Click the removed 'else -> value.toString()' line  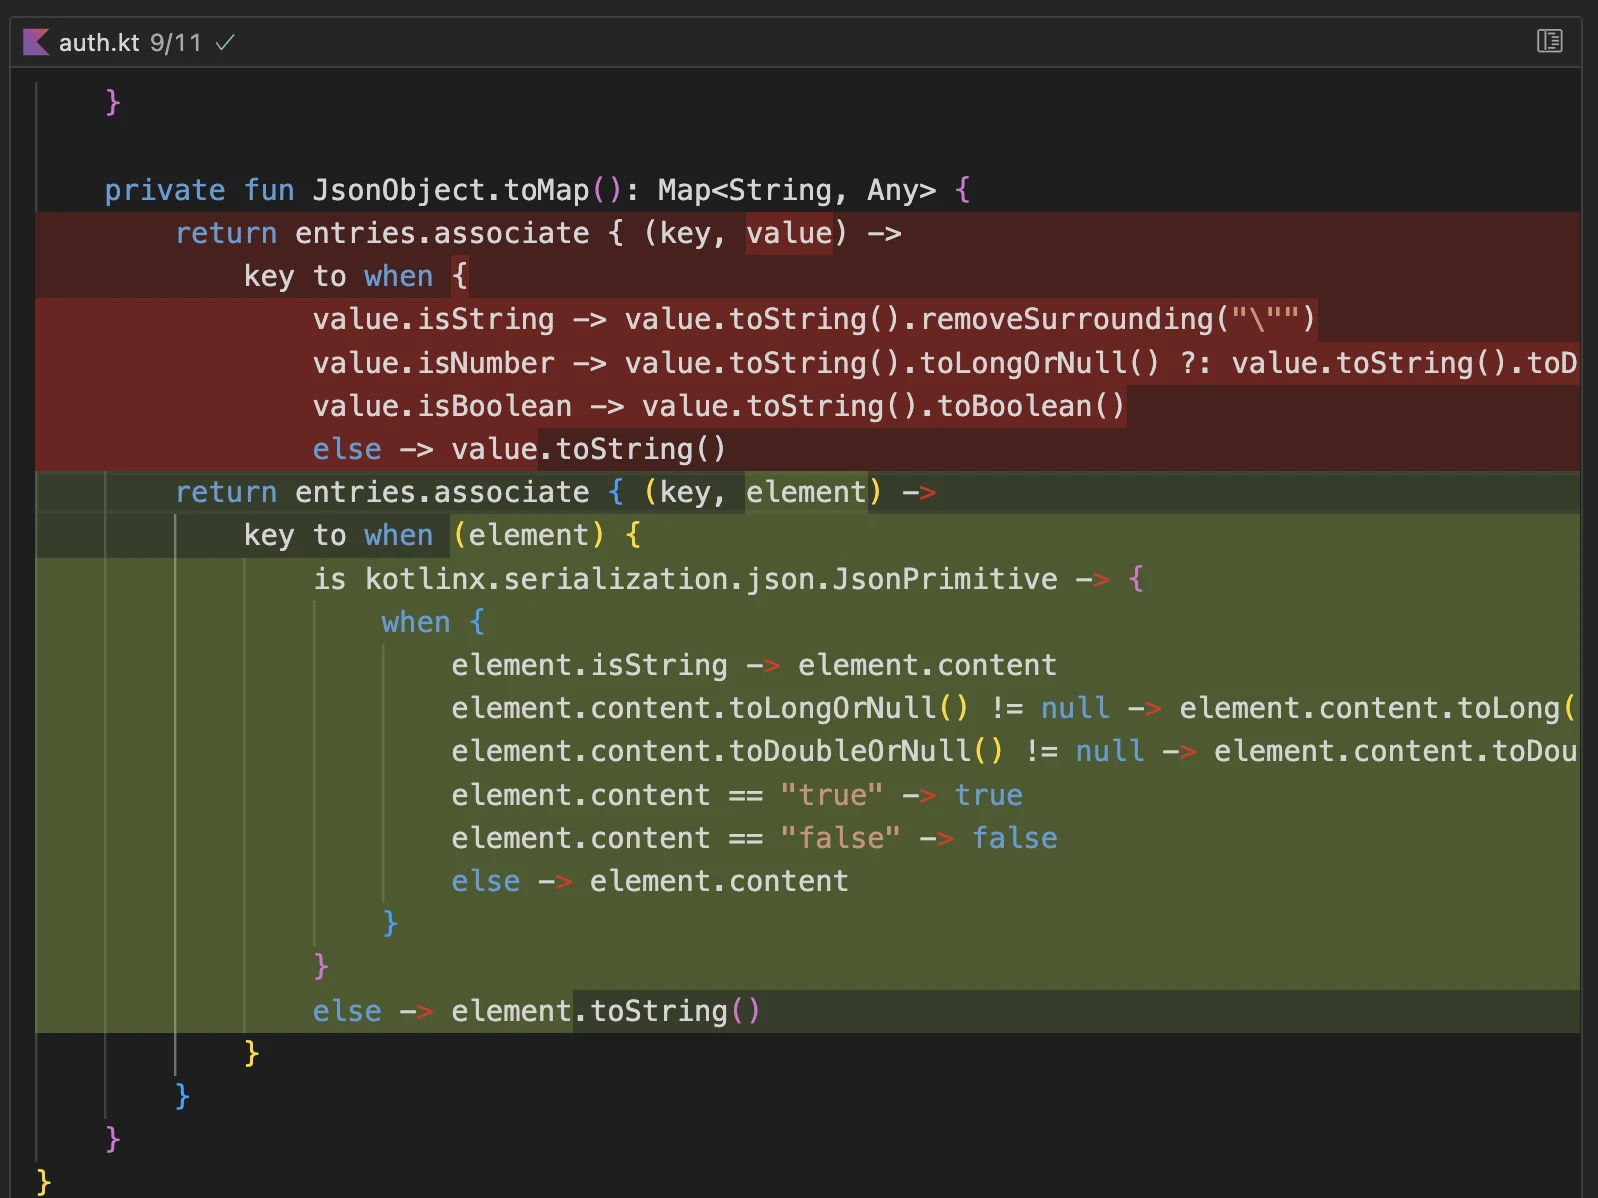[518, 449]
